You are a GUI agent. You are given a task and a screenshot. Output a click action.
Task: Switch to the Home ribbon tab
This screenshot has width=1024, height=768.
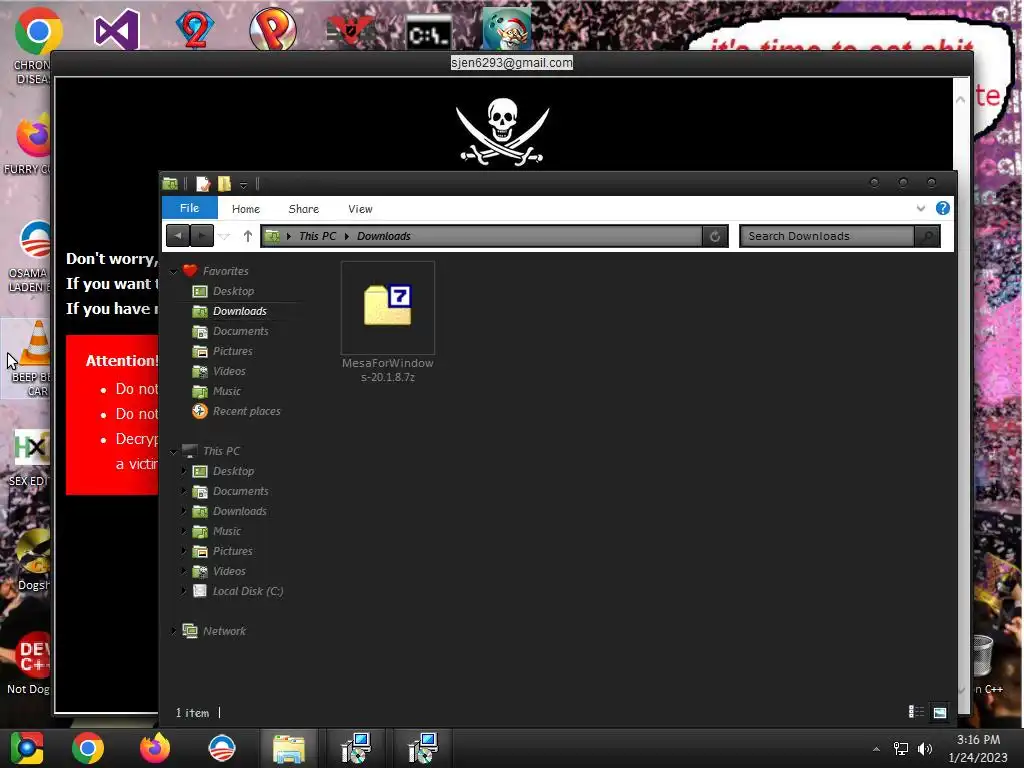246,209
